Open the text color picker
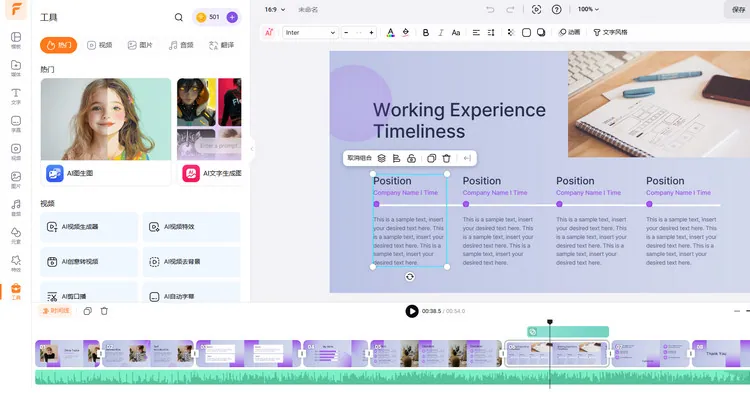The image size is (750, 394). (390, 33)
